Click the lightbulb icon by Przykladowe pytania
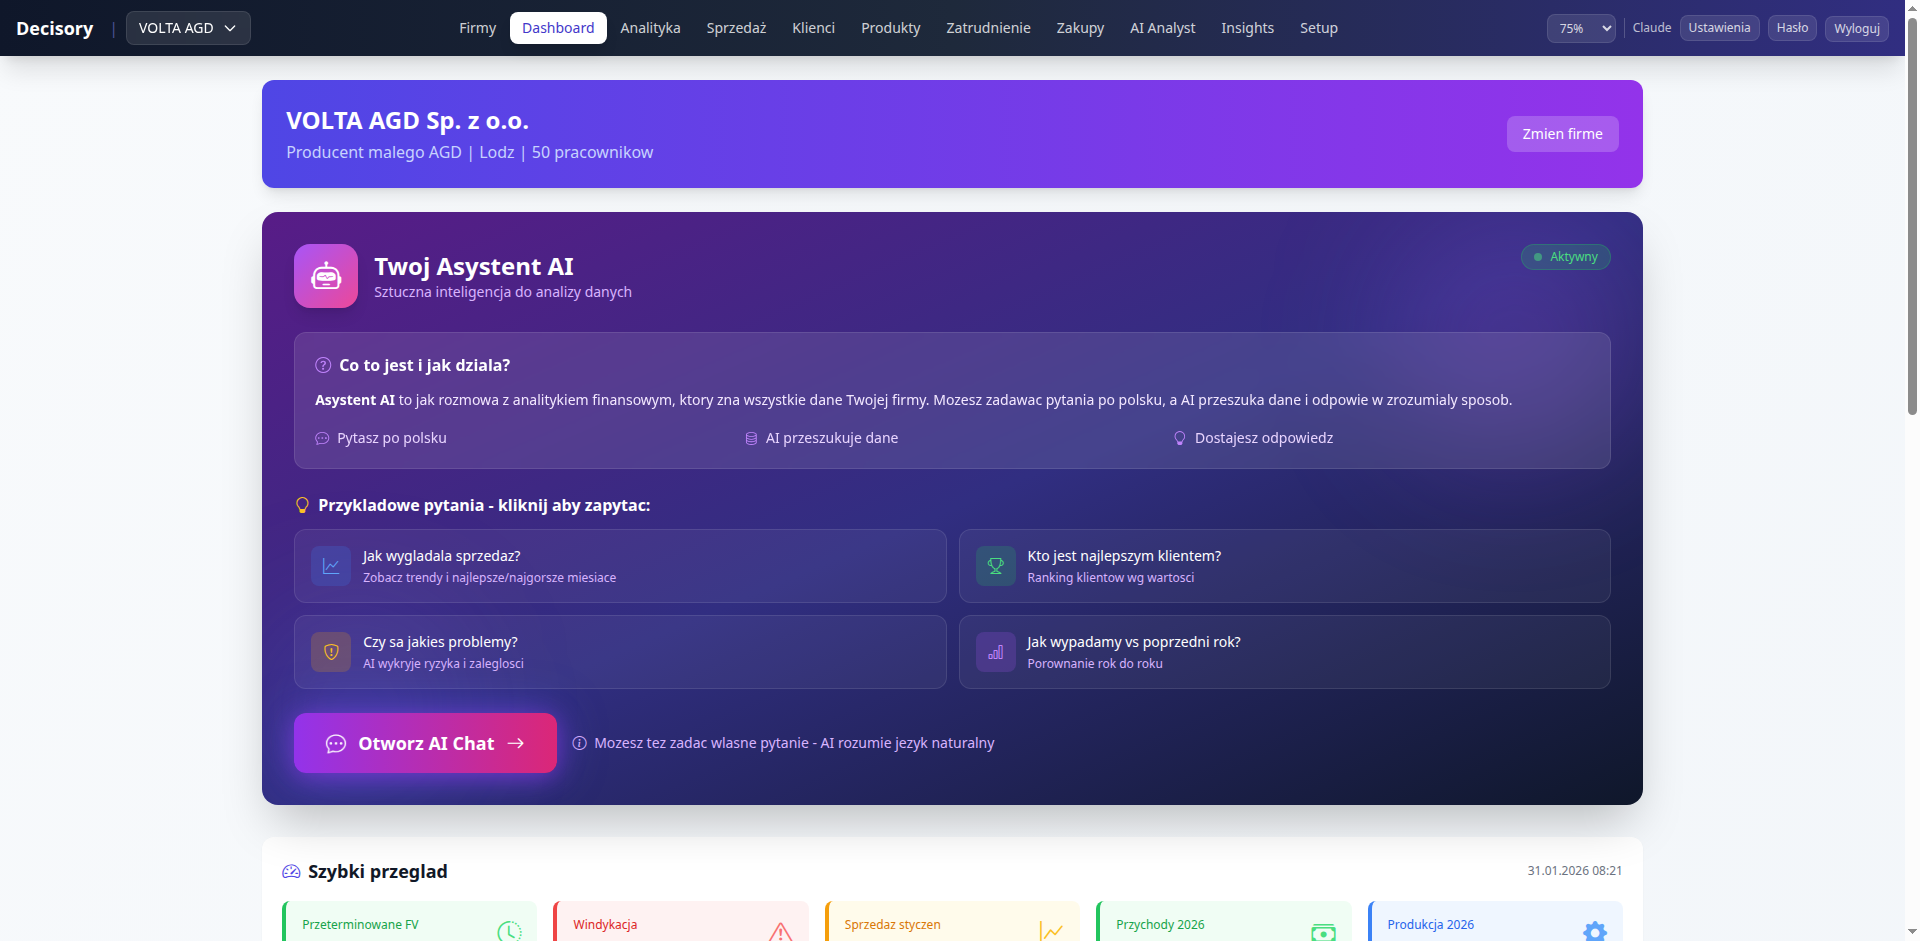 pos(302,506)
